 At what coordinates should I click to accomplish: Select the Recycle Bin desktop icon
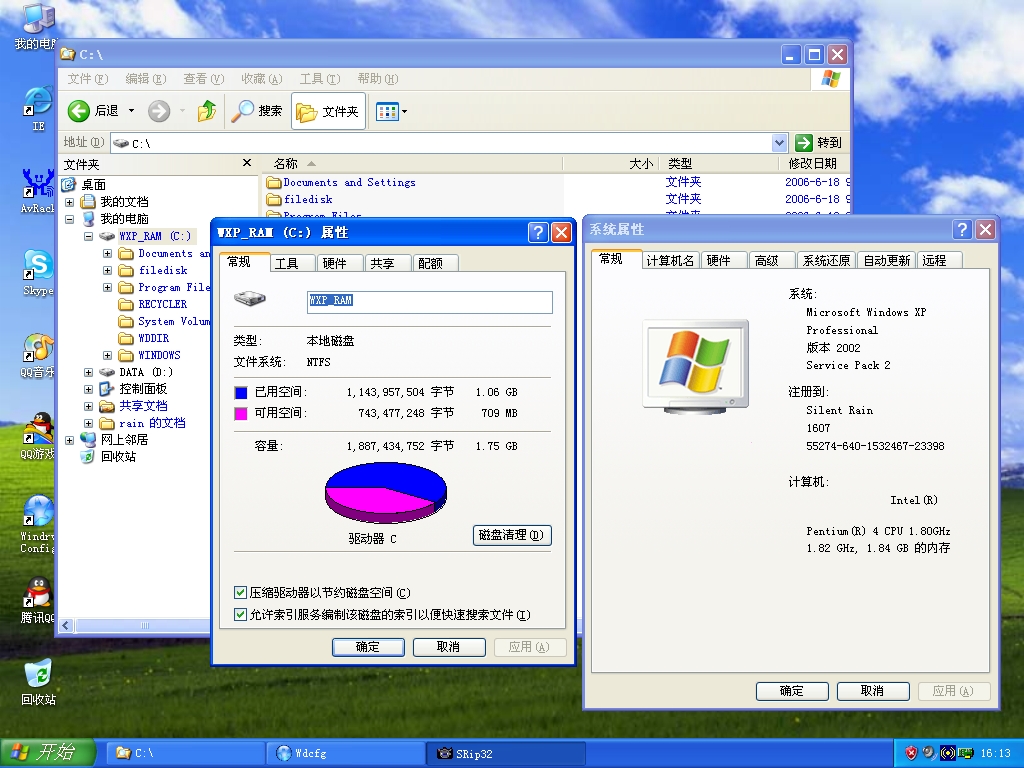[38, 673]
